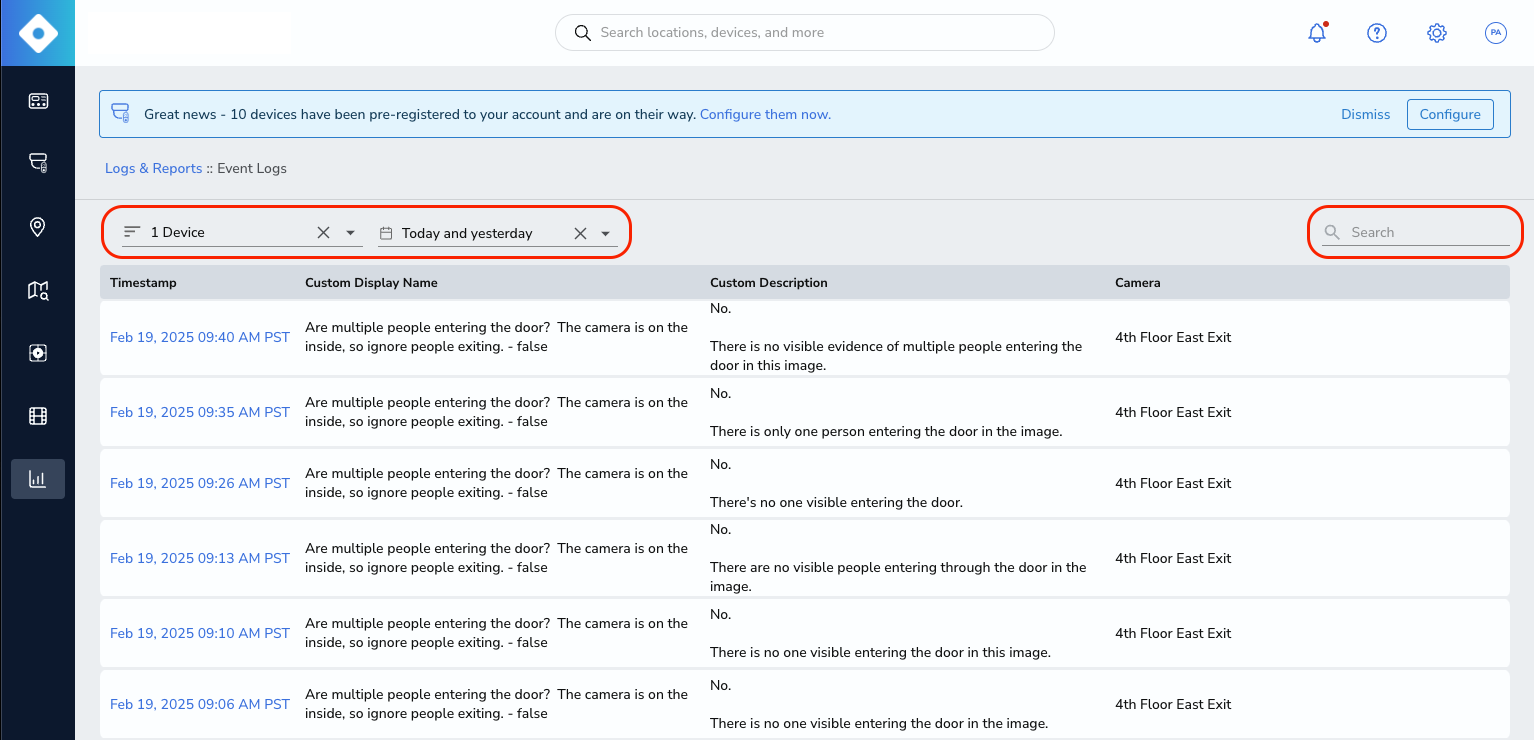Open the 1 Device filter field

(x=240, y=232)
